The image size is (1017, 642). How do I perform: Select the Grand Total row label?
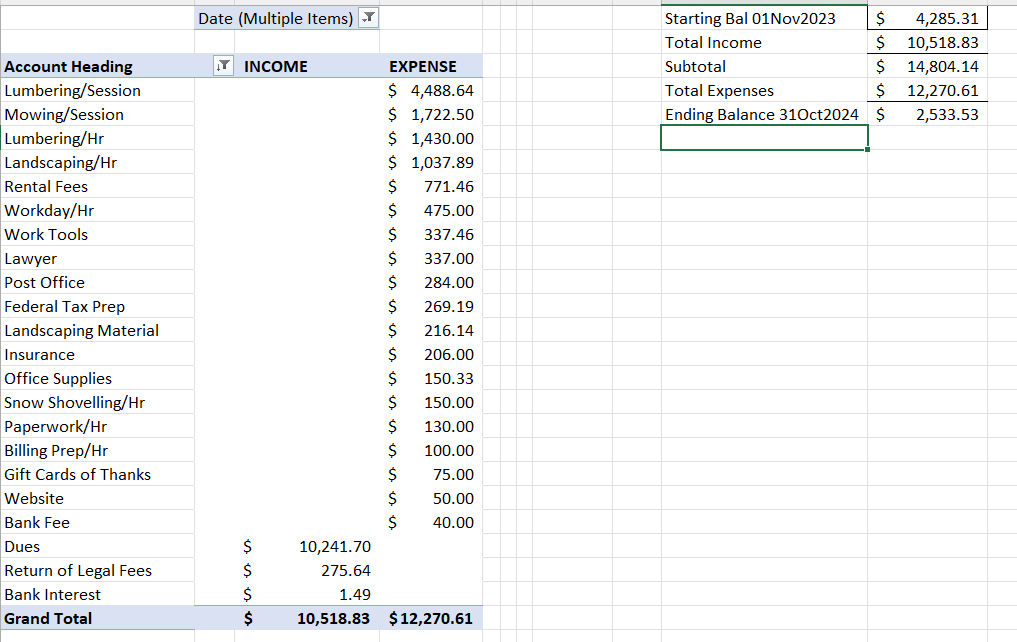pos(48,619)
